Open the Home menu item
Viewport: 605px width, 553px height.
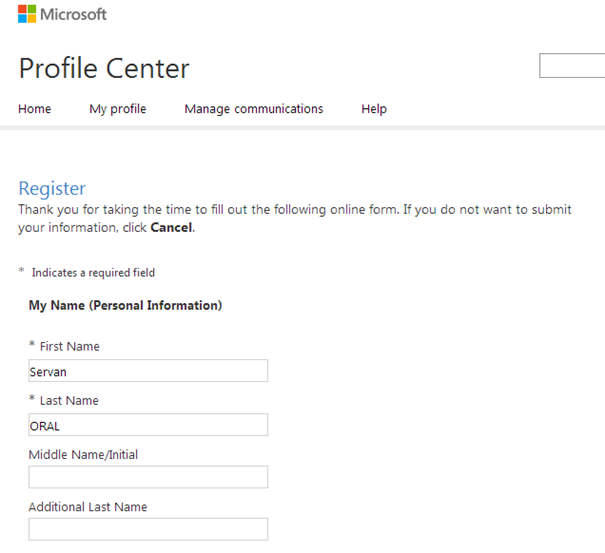coord(35,109)
